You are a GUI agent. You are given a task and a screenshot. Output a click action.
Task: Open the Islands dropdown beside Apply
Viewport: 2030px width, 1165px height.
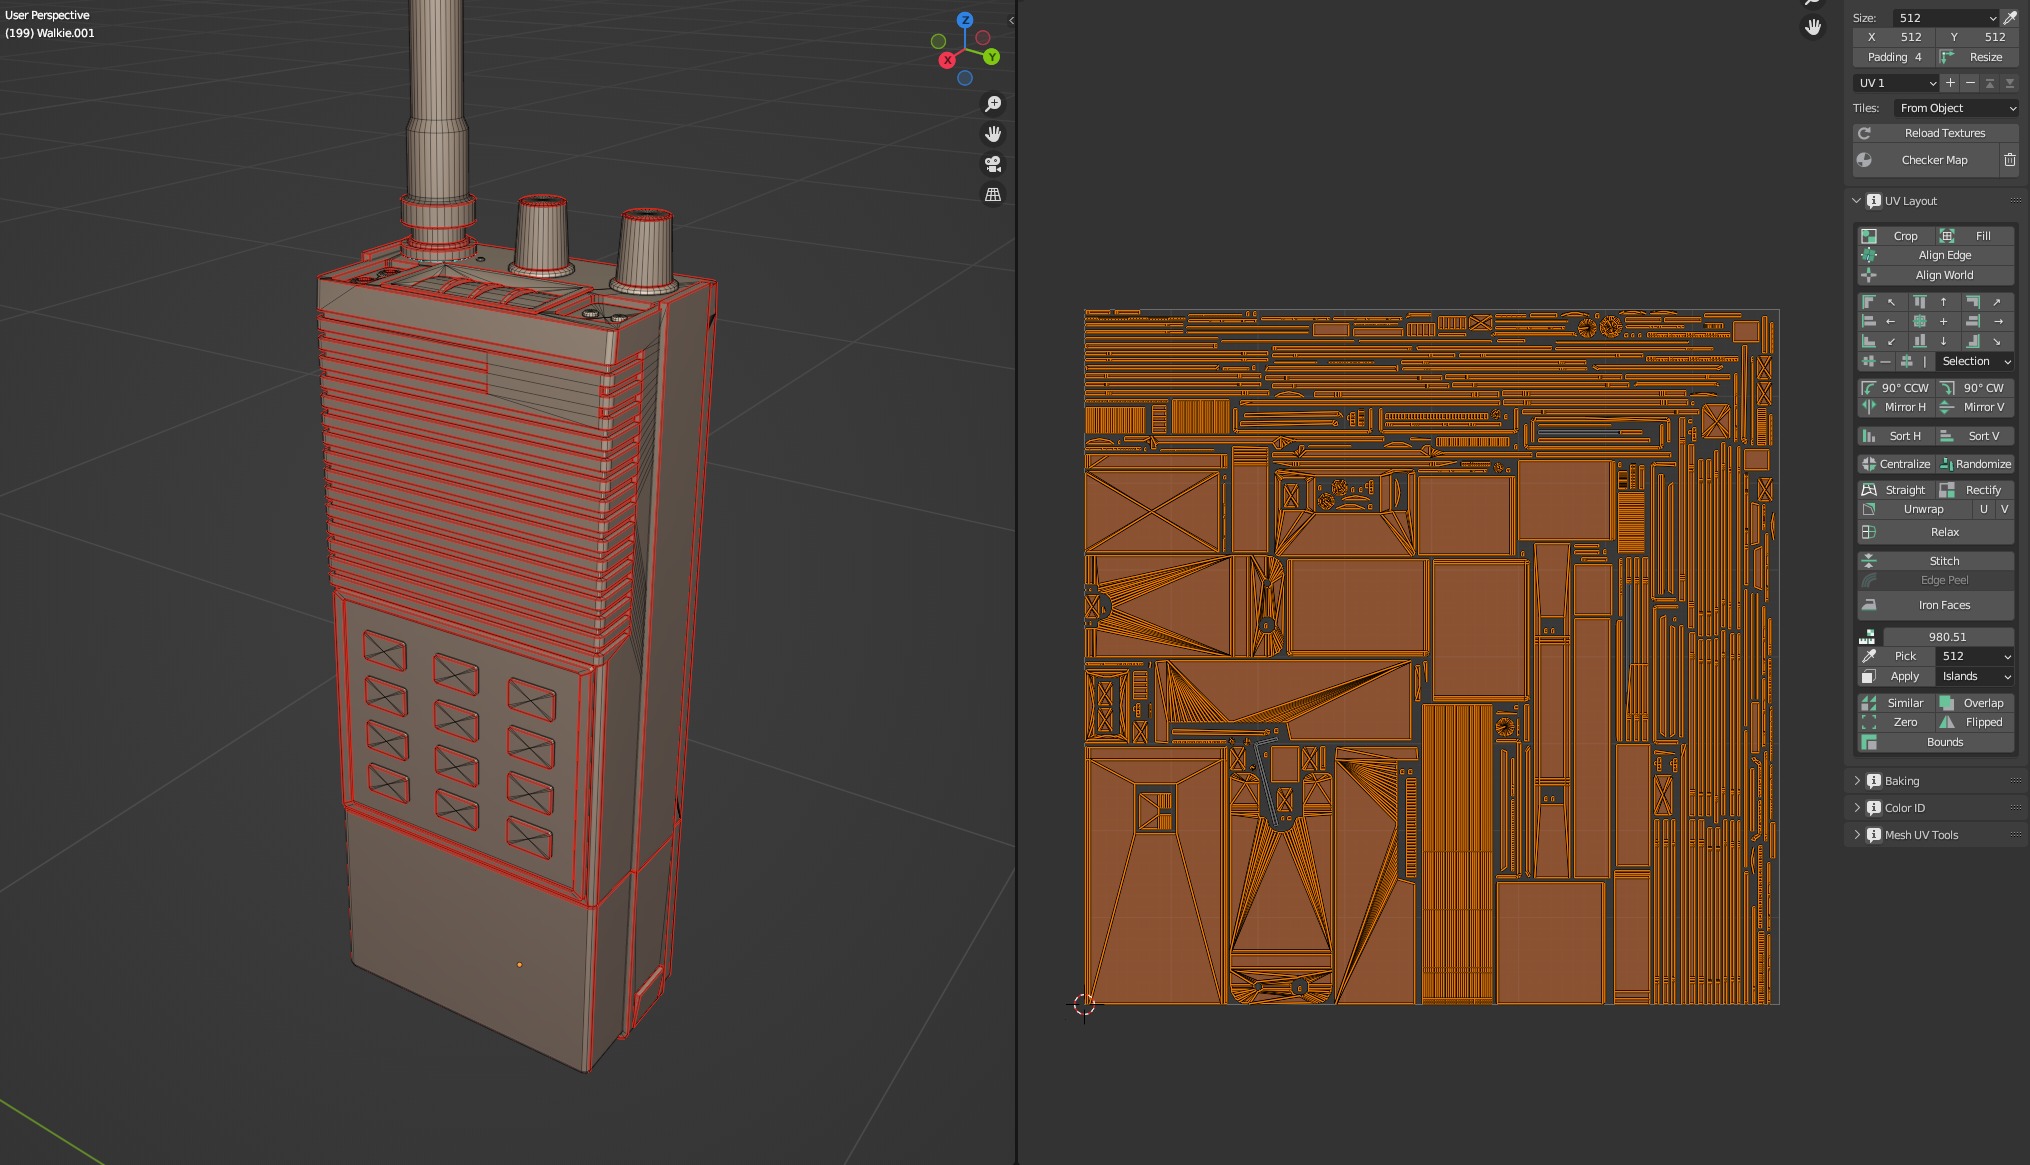[x=1973, y=676]
